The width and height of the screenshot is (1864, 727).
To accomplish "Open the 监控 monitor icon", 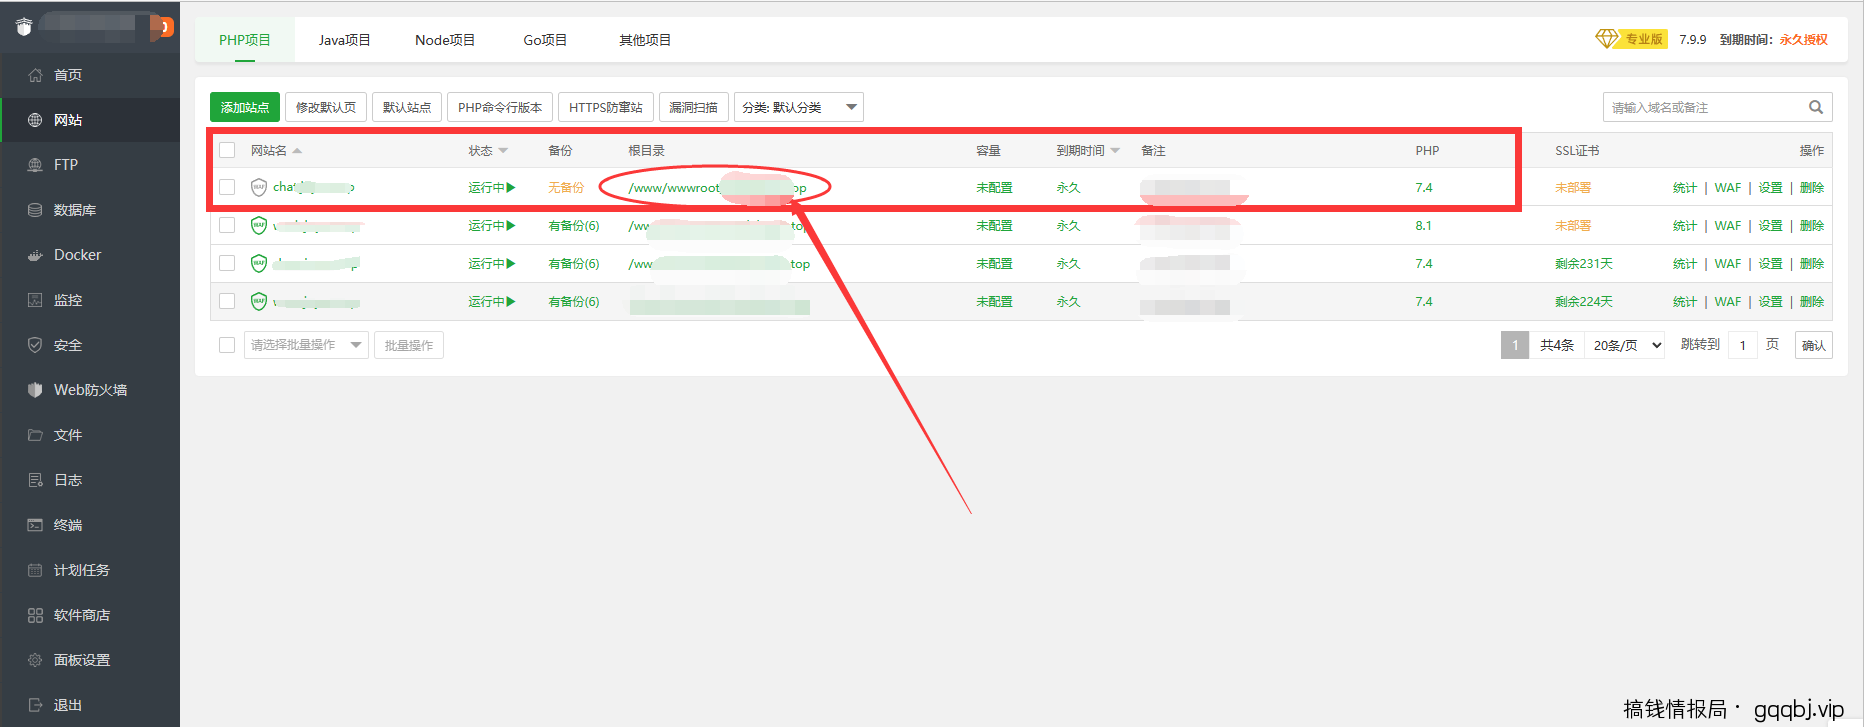I will click(35, 300).
